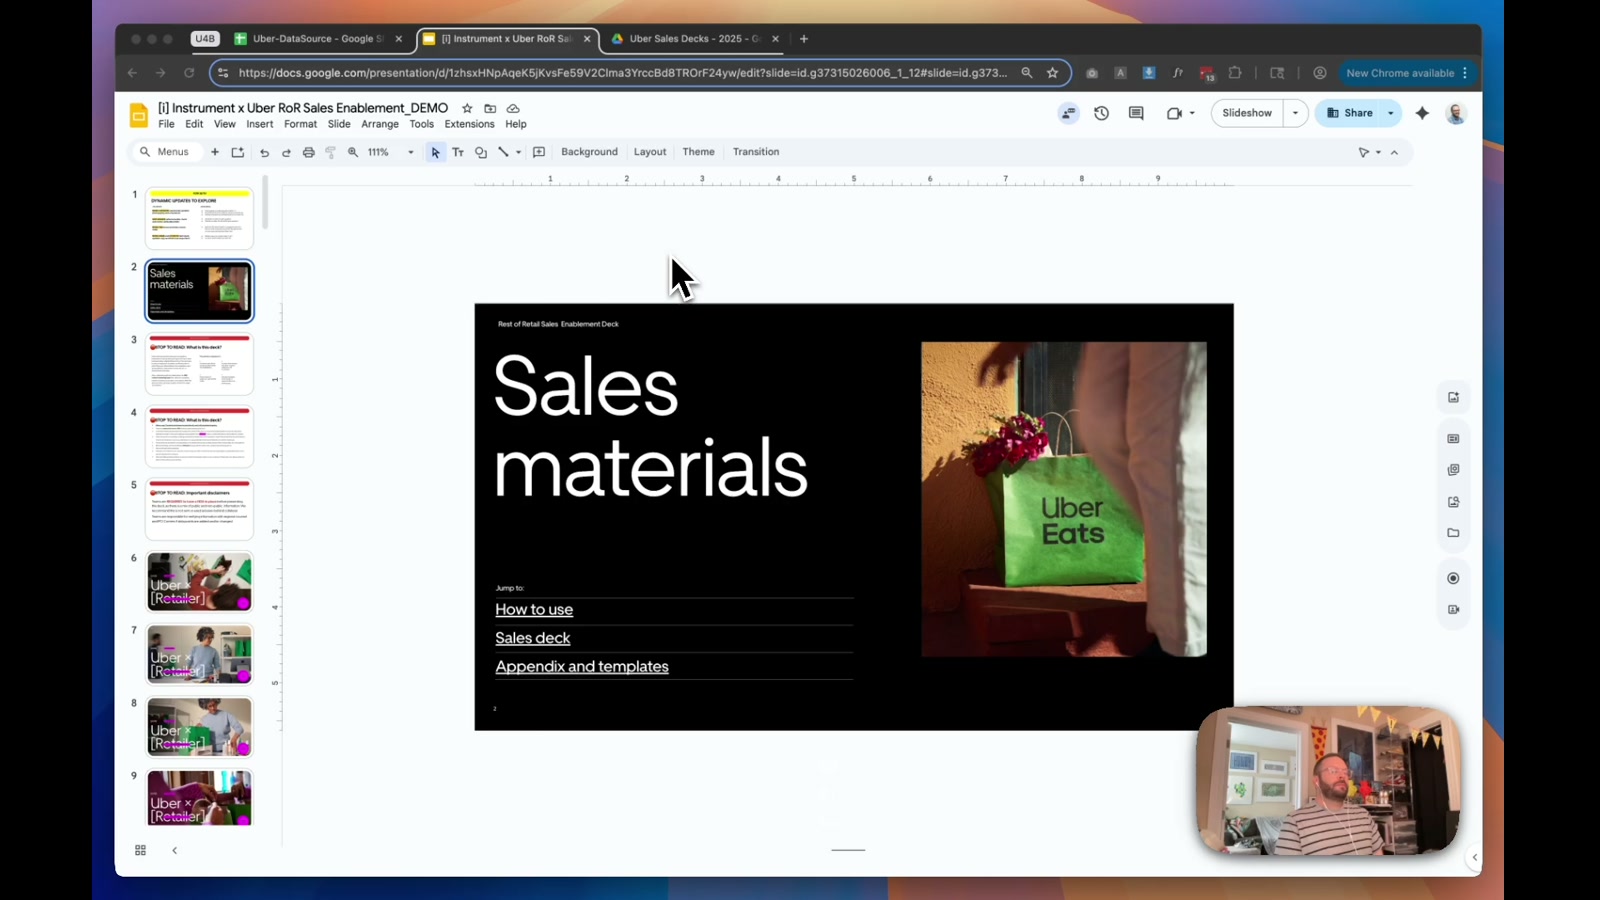Viewport: 1600px width, 900px height.
Task: Click the Zoom magnifier tool icon
Action: [x=353, y=152]
